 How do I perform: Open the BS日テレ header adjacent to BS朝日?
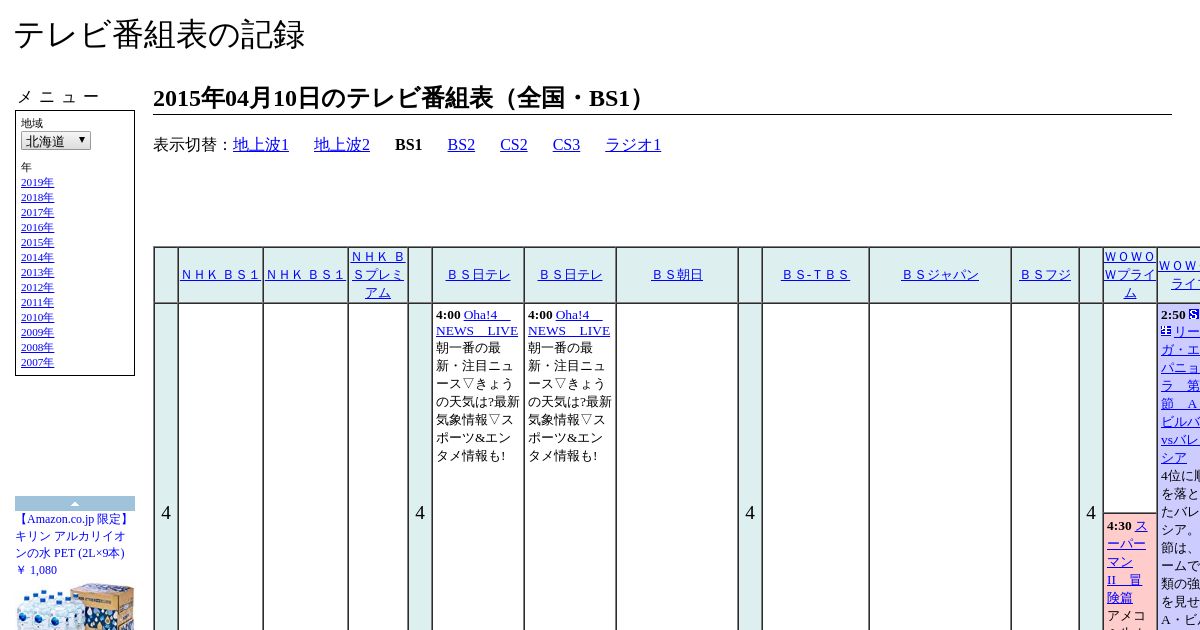click(570, 275)
